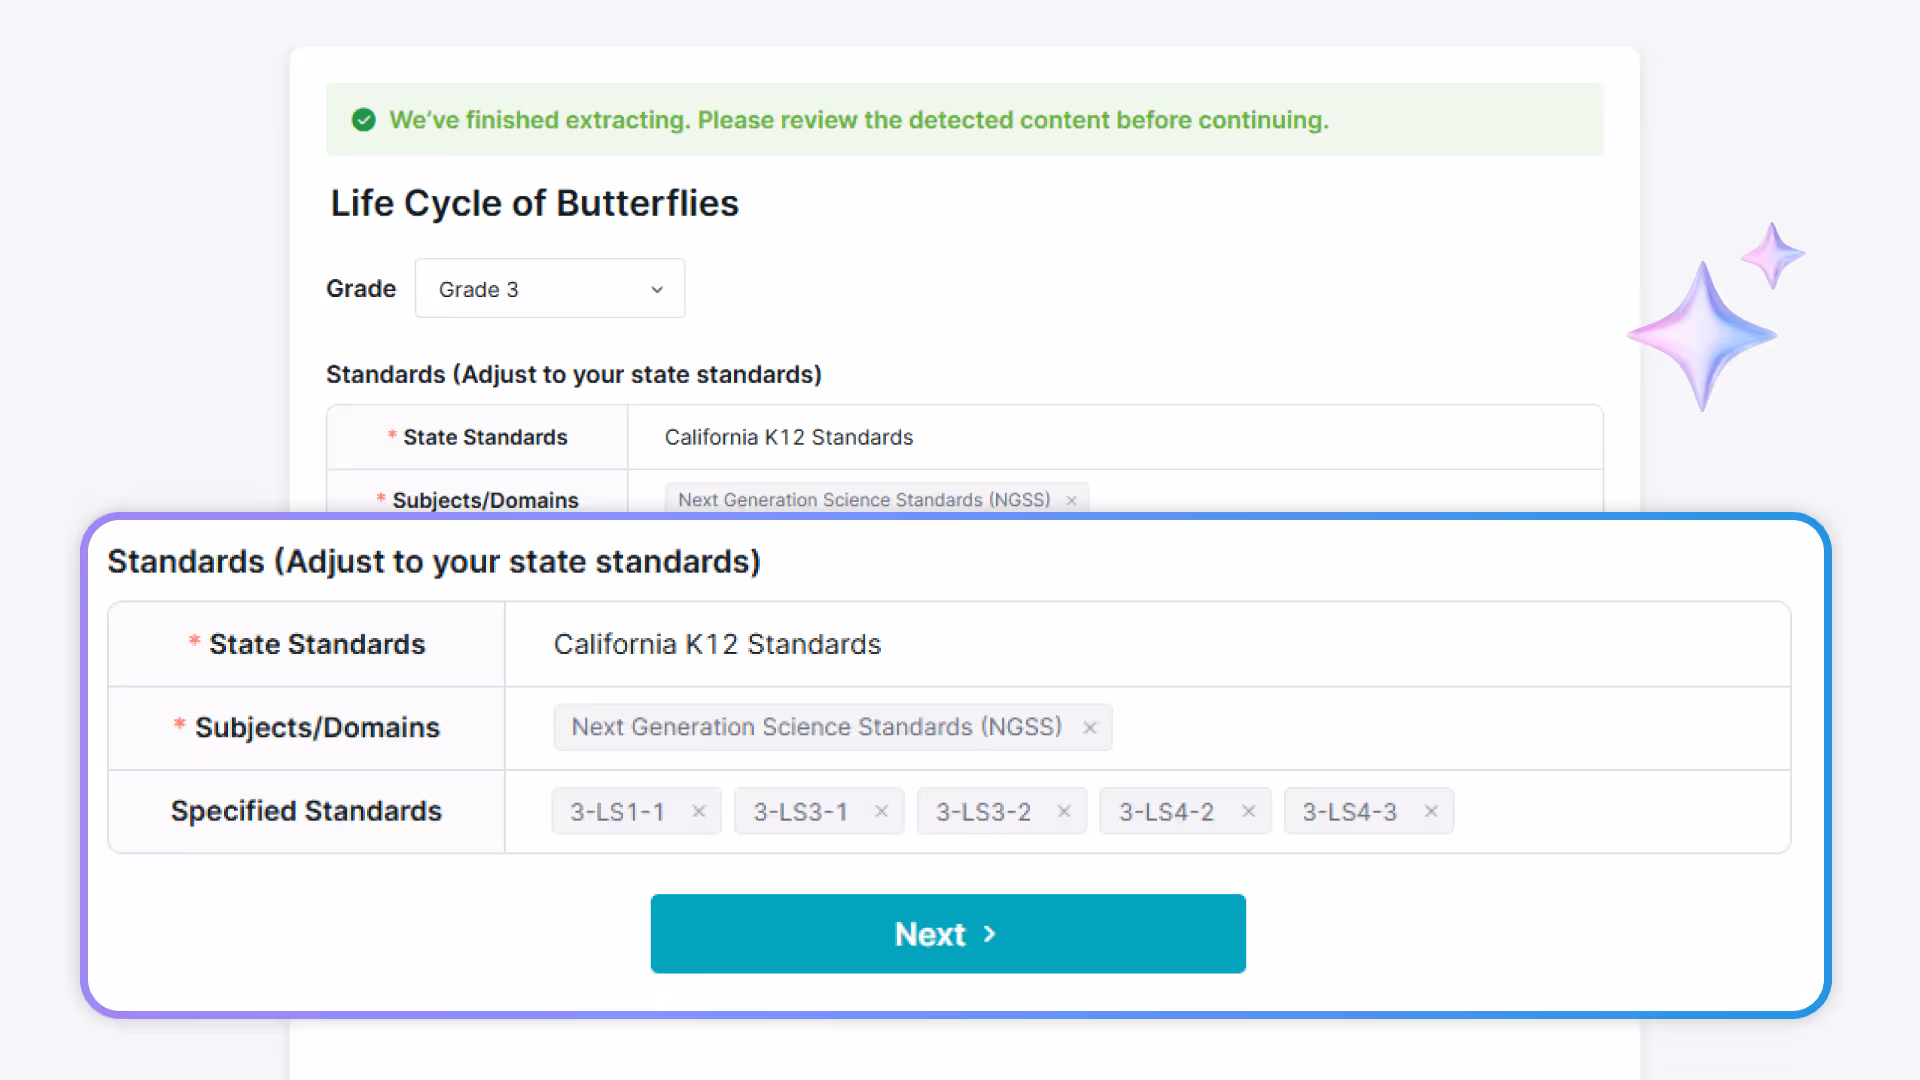The height and width of the screenshot is (1080, 1920).
Task: Click the Subjects/Domains field in highlighted panel
Action: [x=1450, y=728]
